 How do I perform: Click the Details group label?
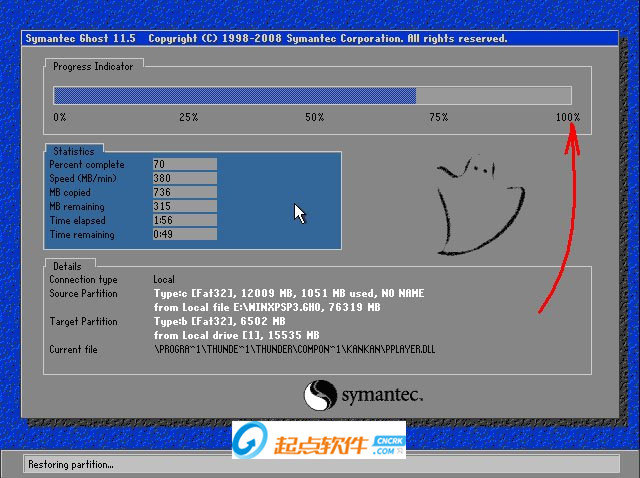pos(67,266)
